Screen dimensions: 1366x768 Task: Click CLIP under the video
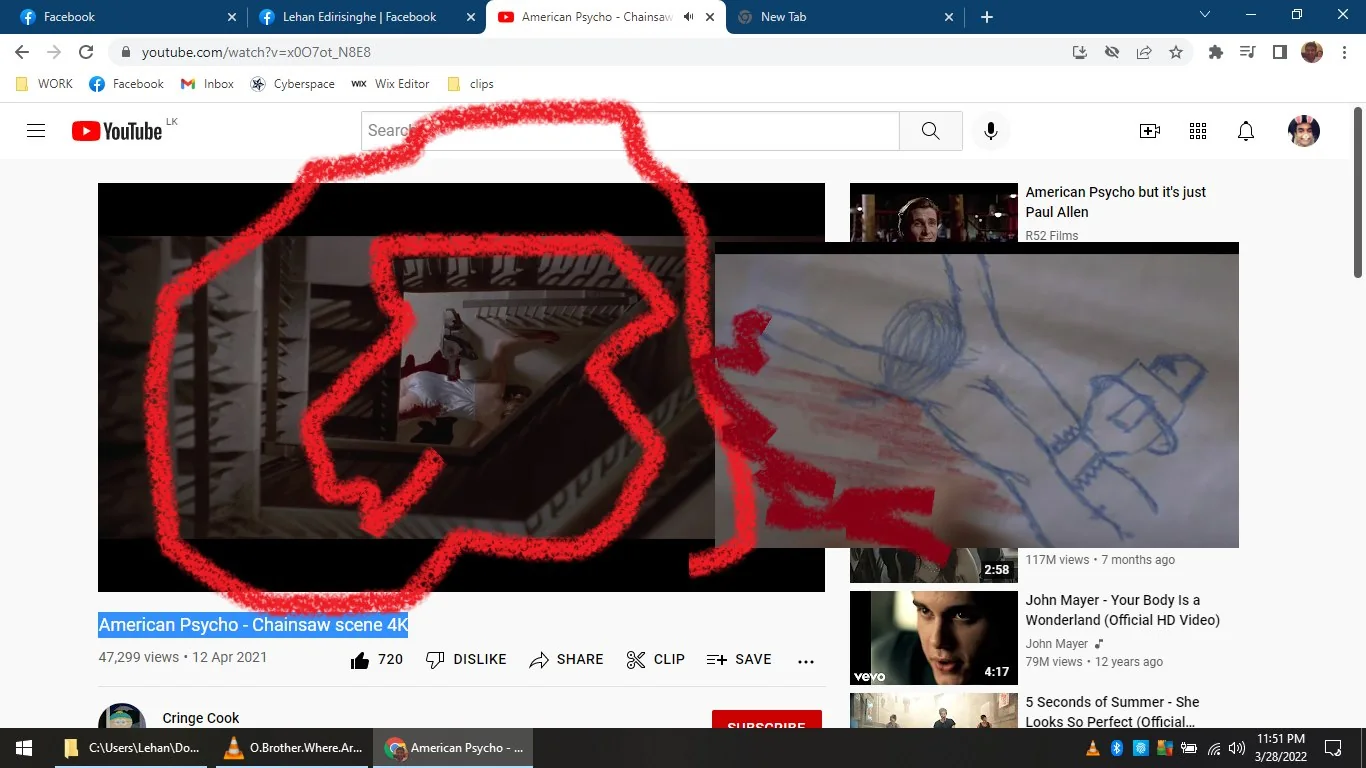[x=656, y=659]
